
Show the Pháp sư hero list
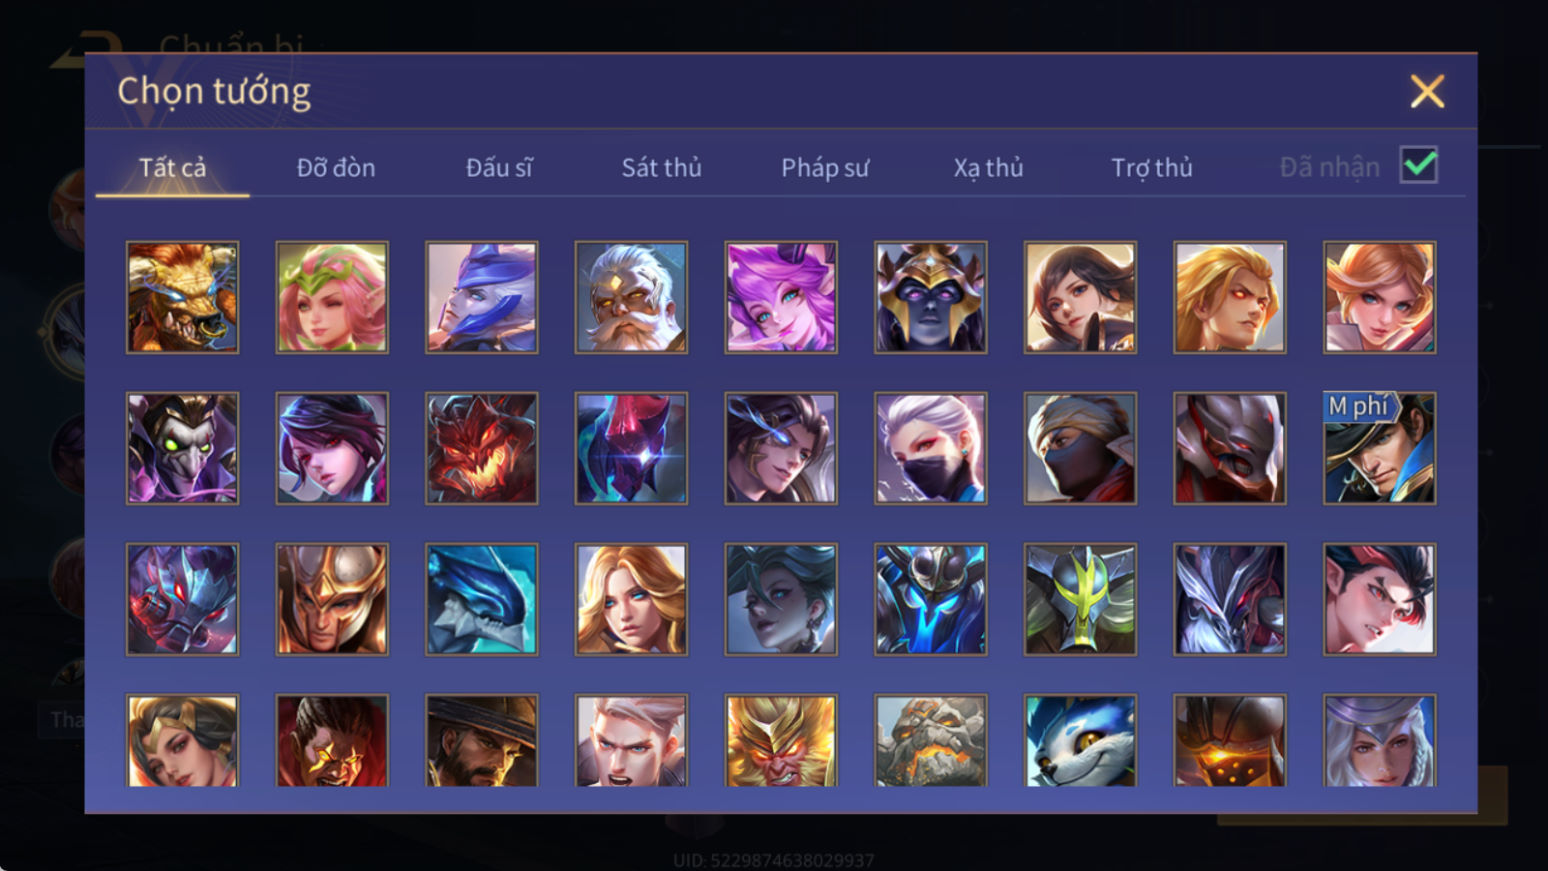pyautogui.click(x=825, y=167)
